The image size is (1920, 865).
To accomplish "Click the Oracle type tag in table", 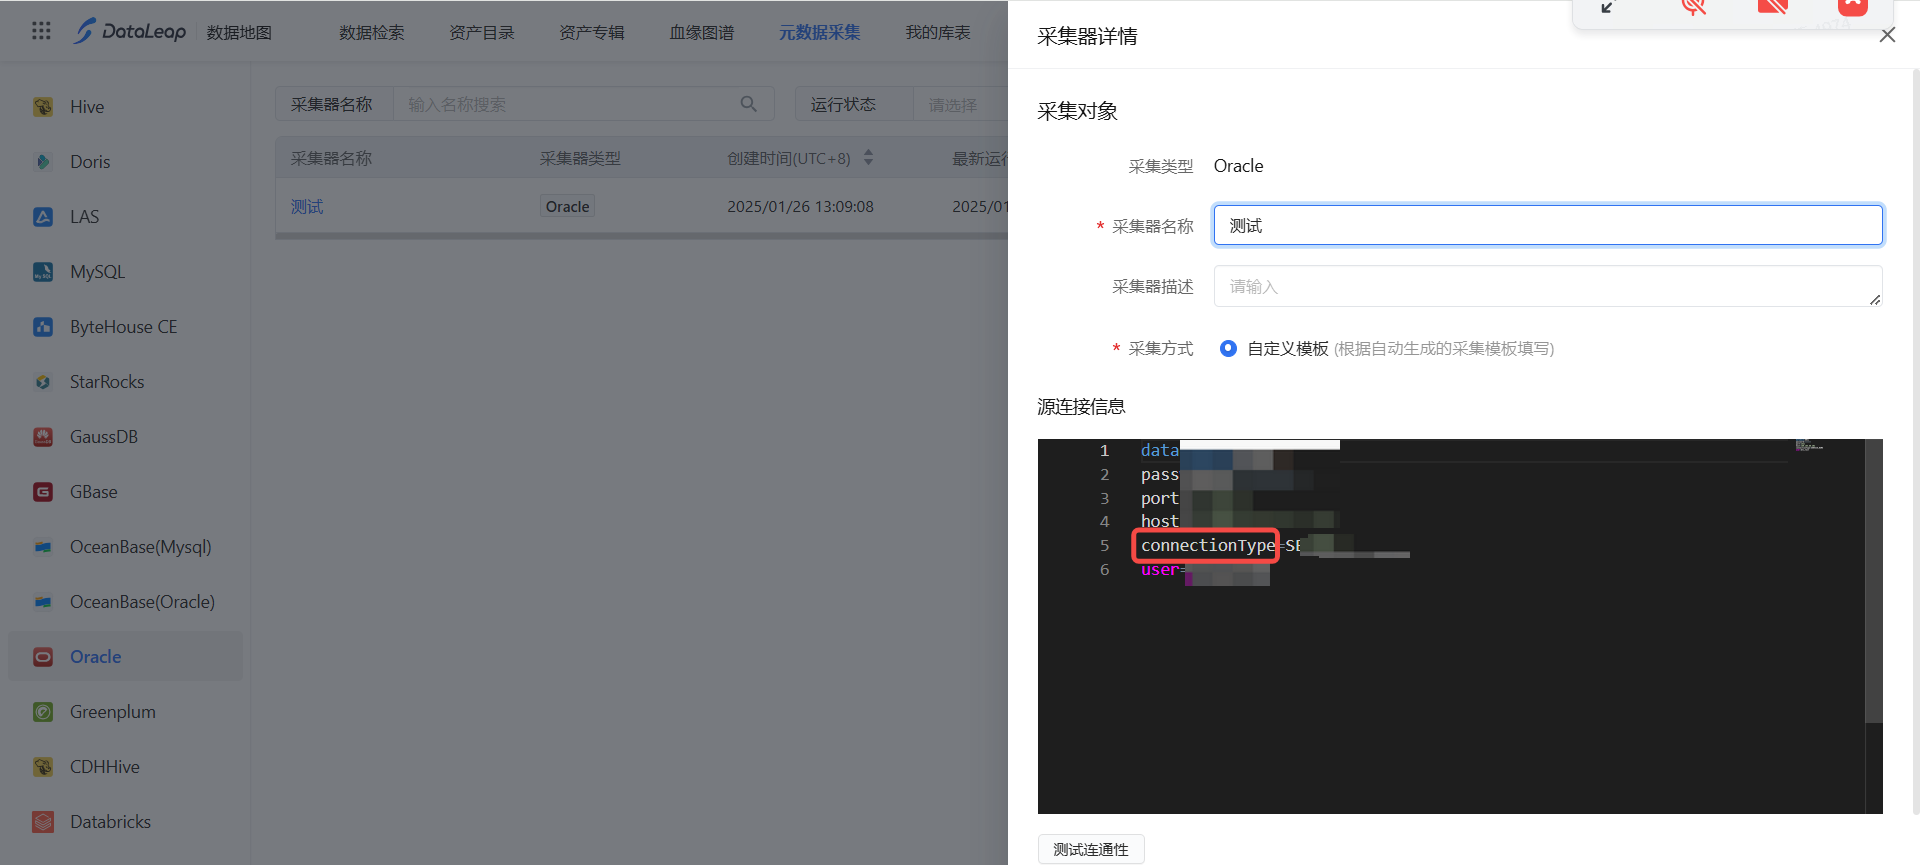I will point(567,207).
